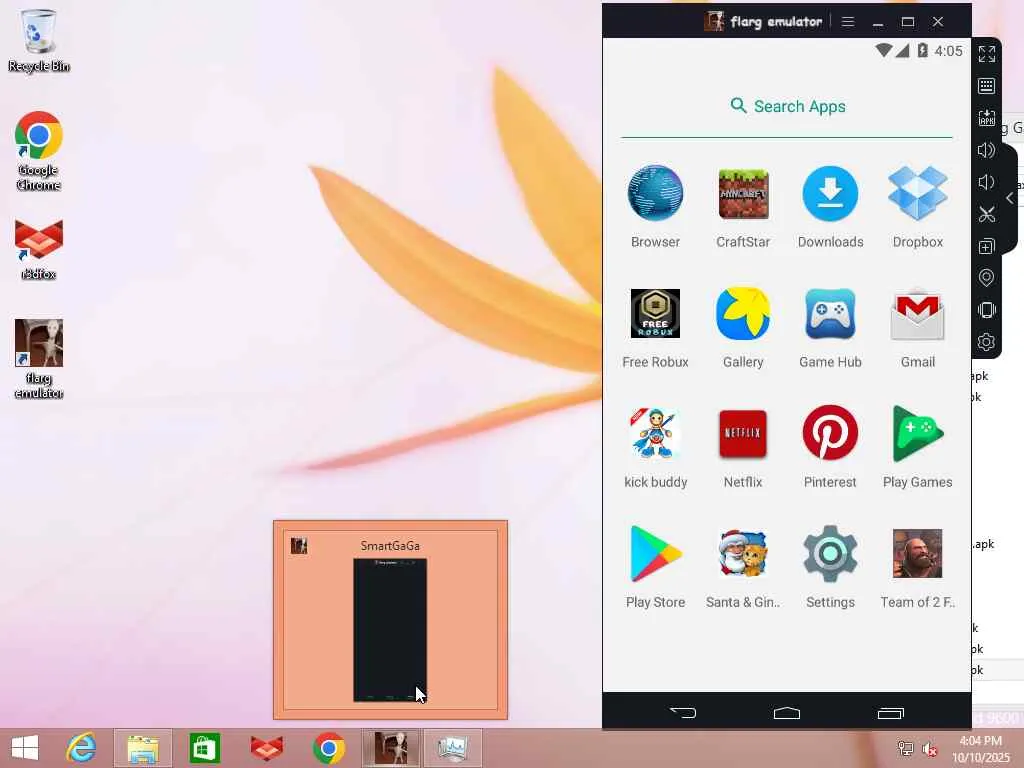Image resolution: width=1024 pixels, height=768 pixels.
Task: Click the Task Manager taskbar button
Action: point(453,748)
